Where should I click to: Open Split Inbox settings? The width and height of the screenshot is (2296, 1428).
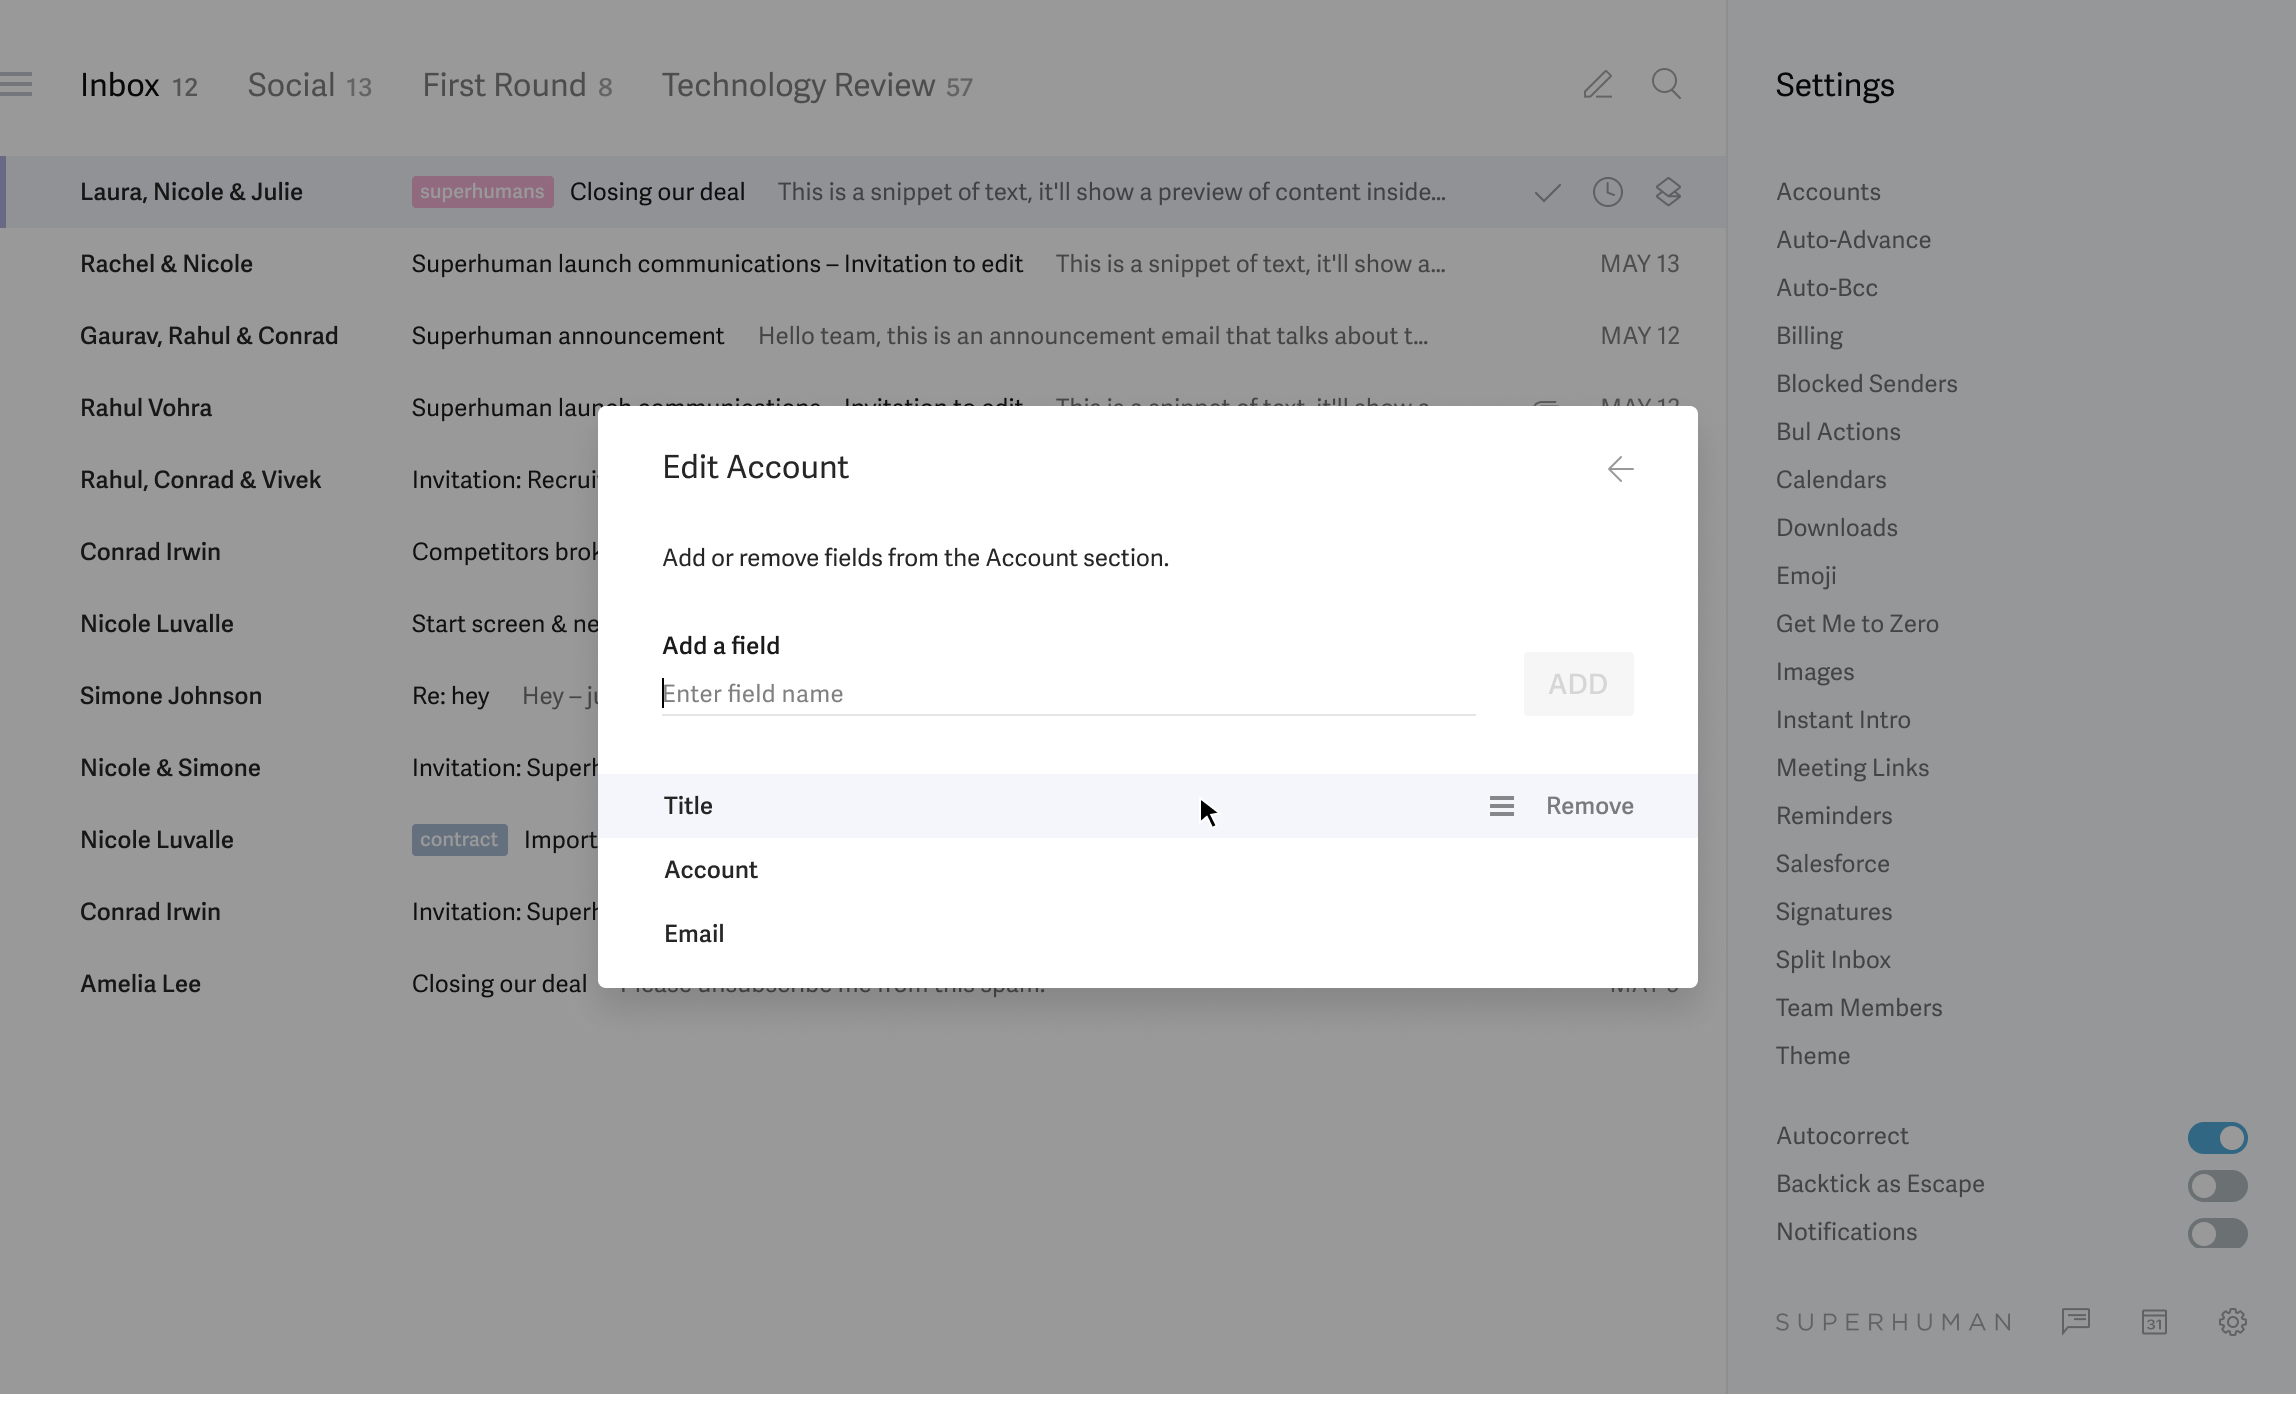1833,960
